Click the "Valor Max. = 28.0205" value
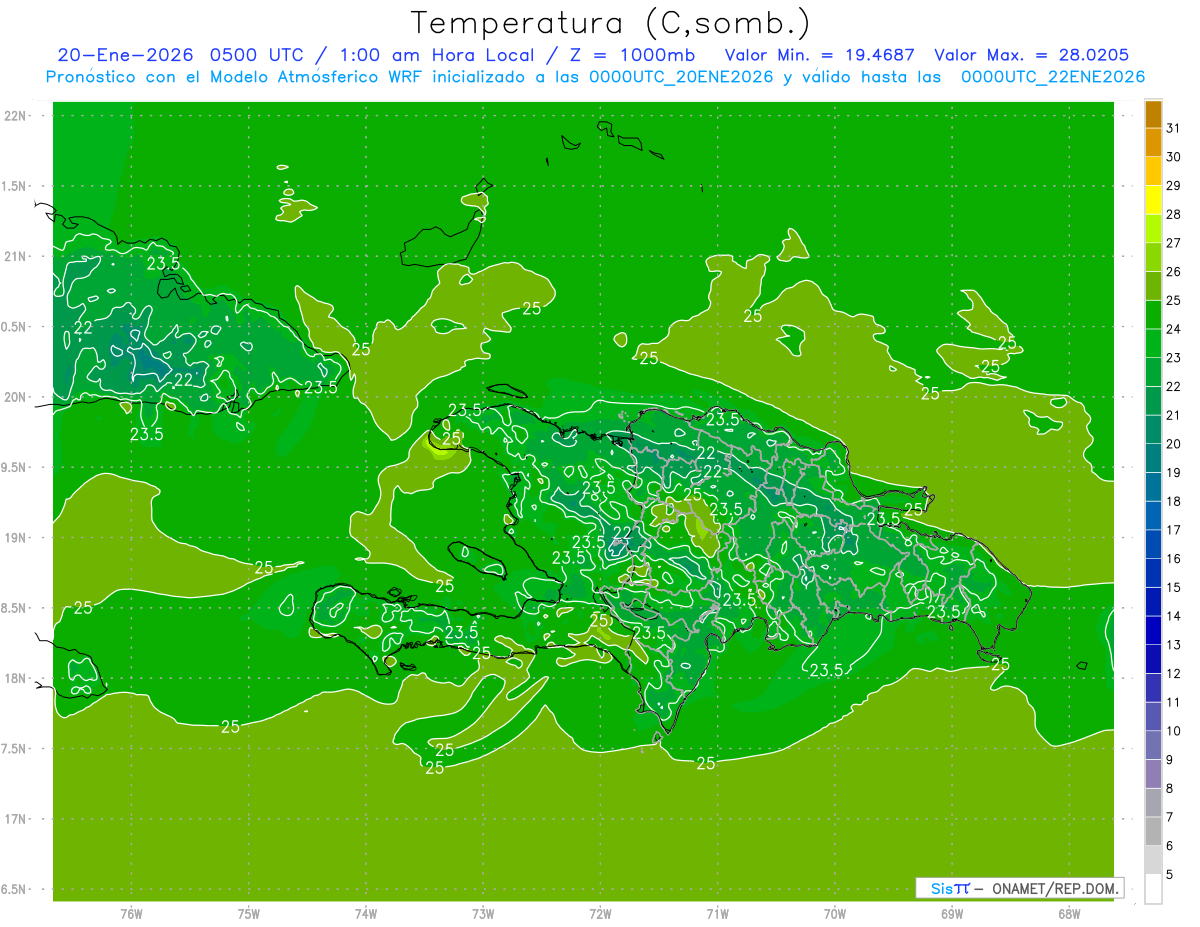Viewport: 1200px width, 927px height. tap(1031, 55)
